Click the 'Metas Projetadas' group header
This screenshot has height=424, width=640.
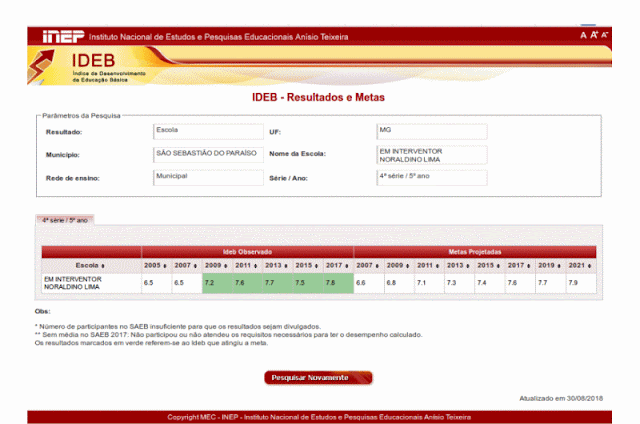coord(475,252)
